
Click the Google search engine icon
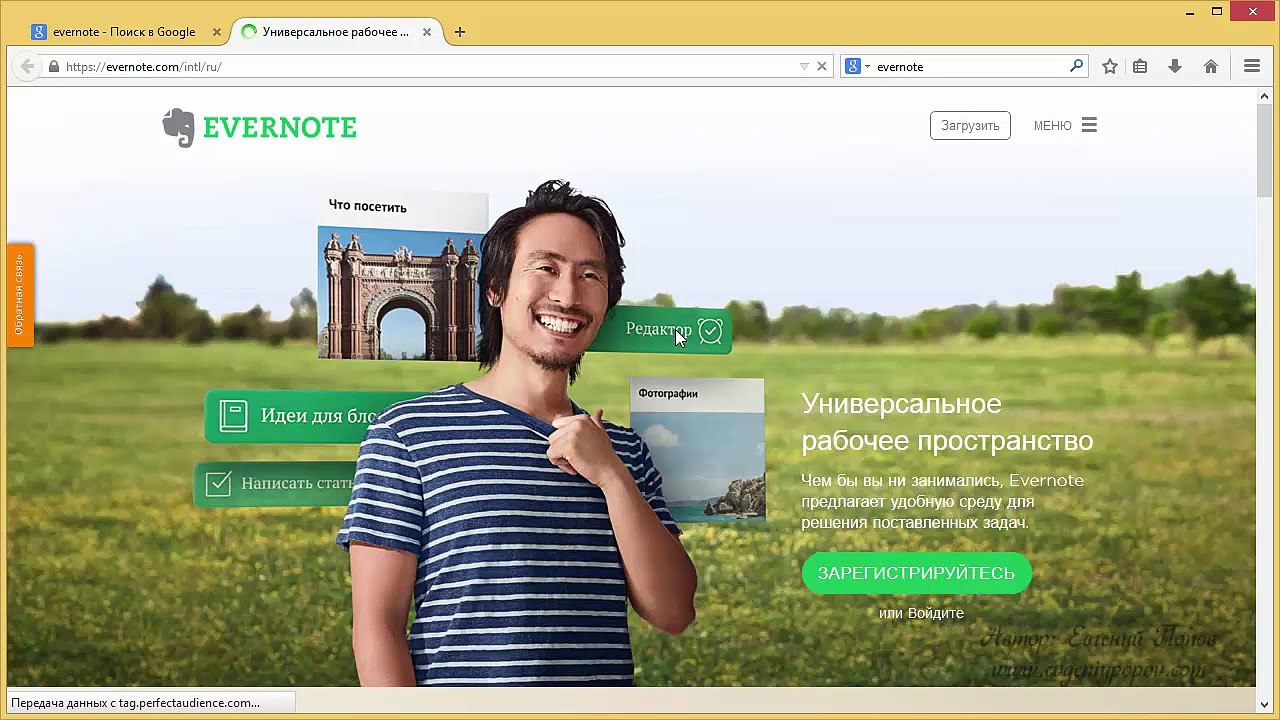point(853,66)
